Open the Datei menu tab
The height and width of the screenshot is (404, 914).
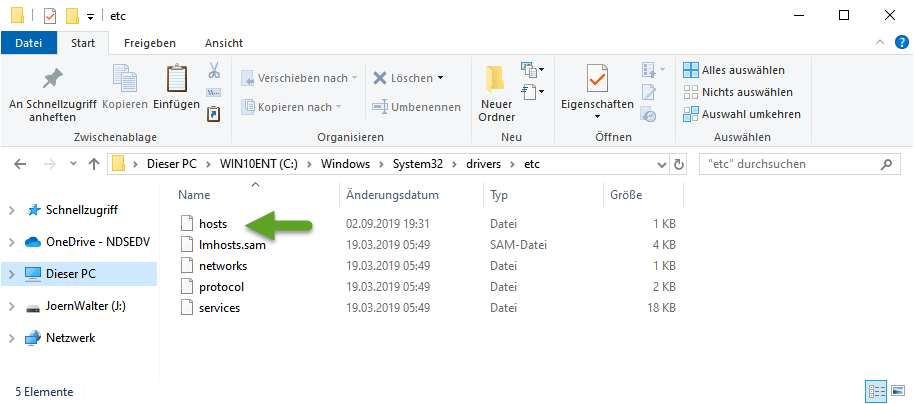[x=29, y=43]
